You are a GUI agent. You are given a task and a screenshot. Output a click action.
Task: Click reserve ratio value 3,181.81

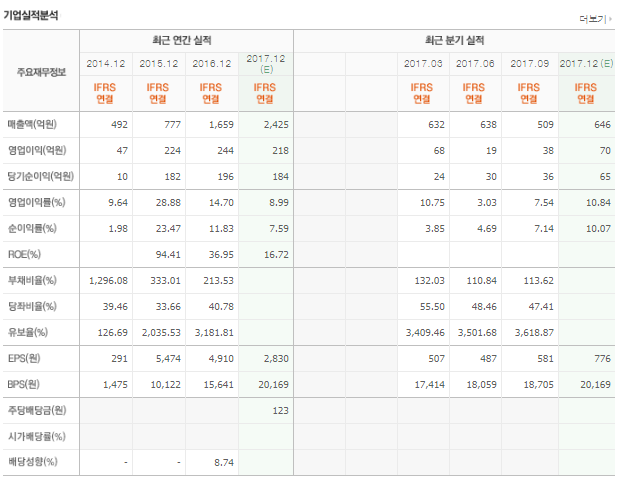[214, 333]
